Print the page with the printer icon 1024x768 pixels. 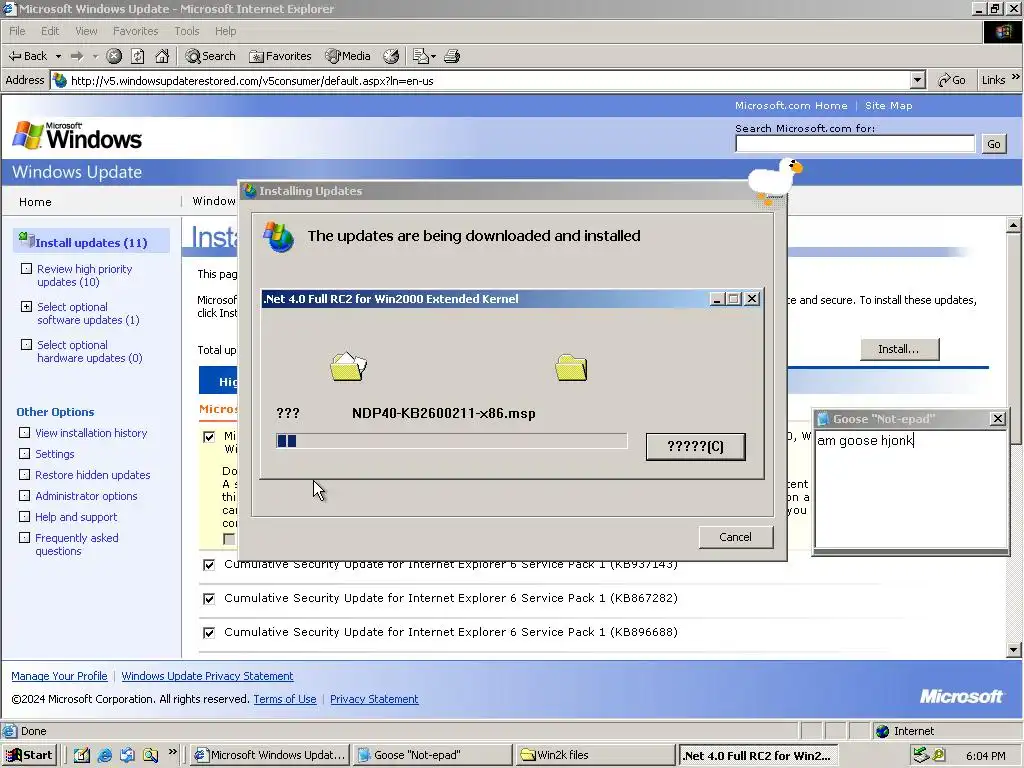click(x=452, y=56)
